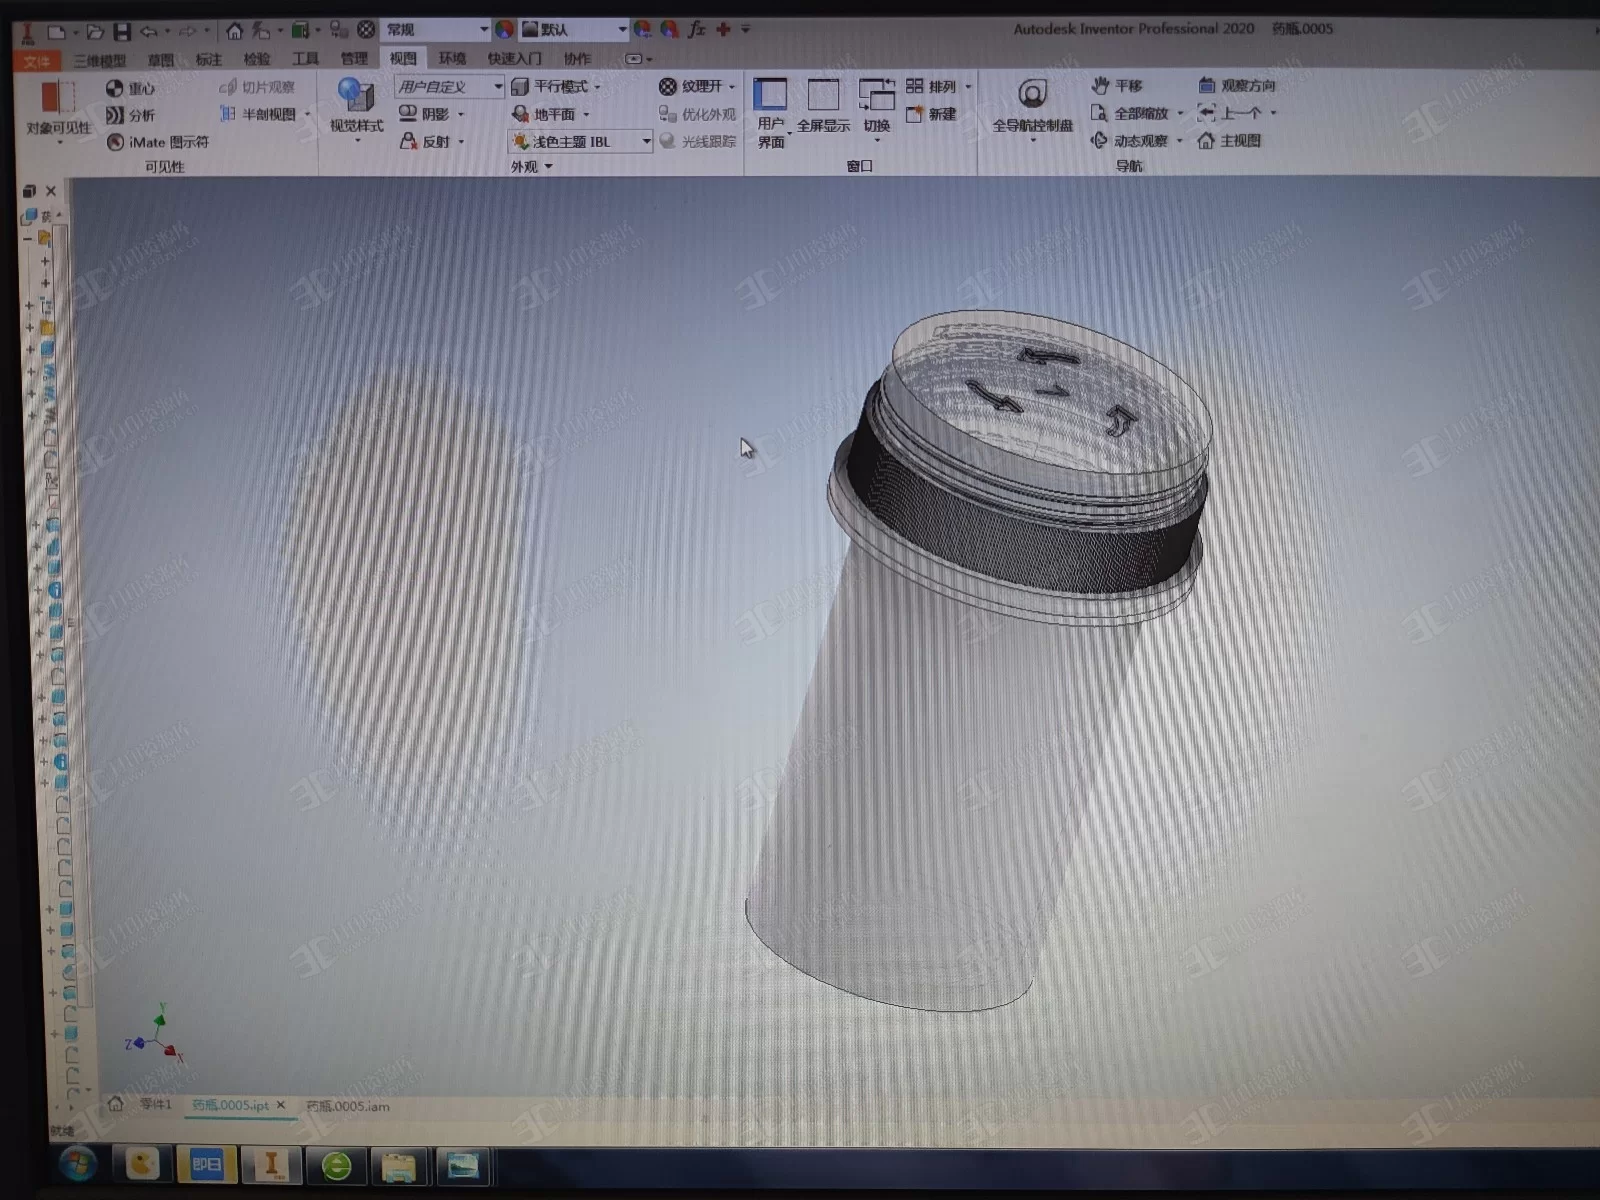The height and width of the screenshot is (1200, 1600).
Task: Switch to the 快速入门 ribbon tab
Action: coord(515,59)
